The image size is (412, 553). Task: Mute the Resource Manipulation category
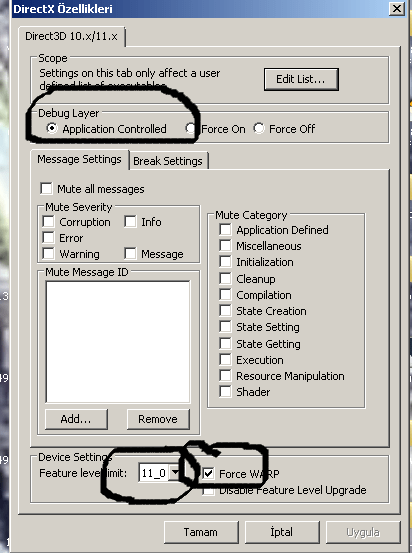pos(225,376)
